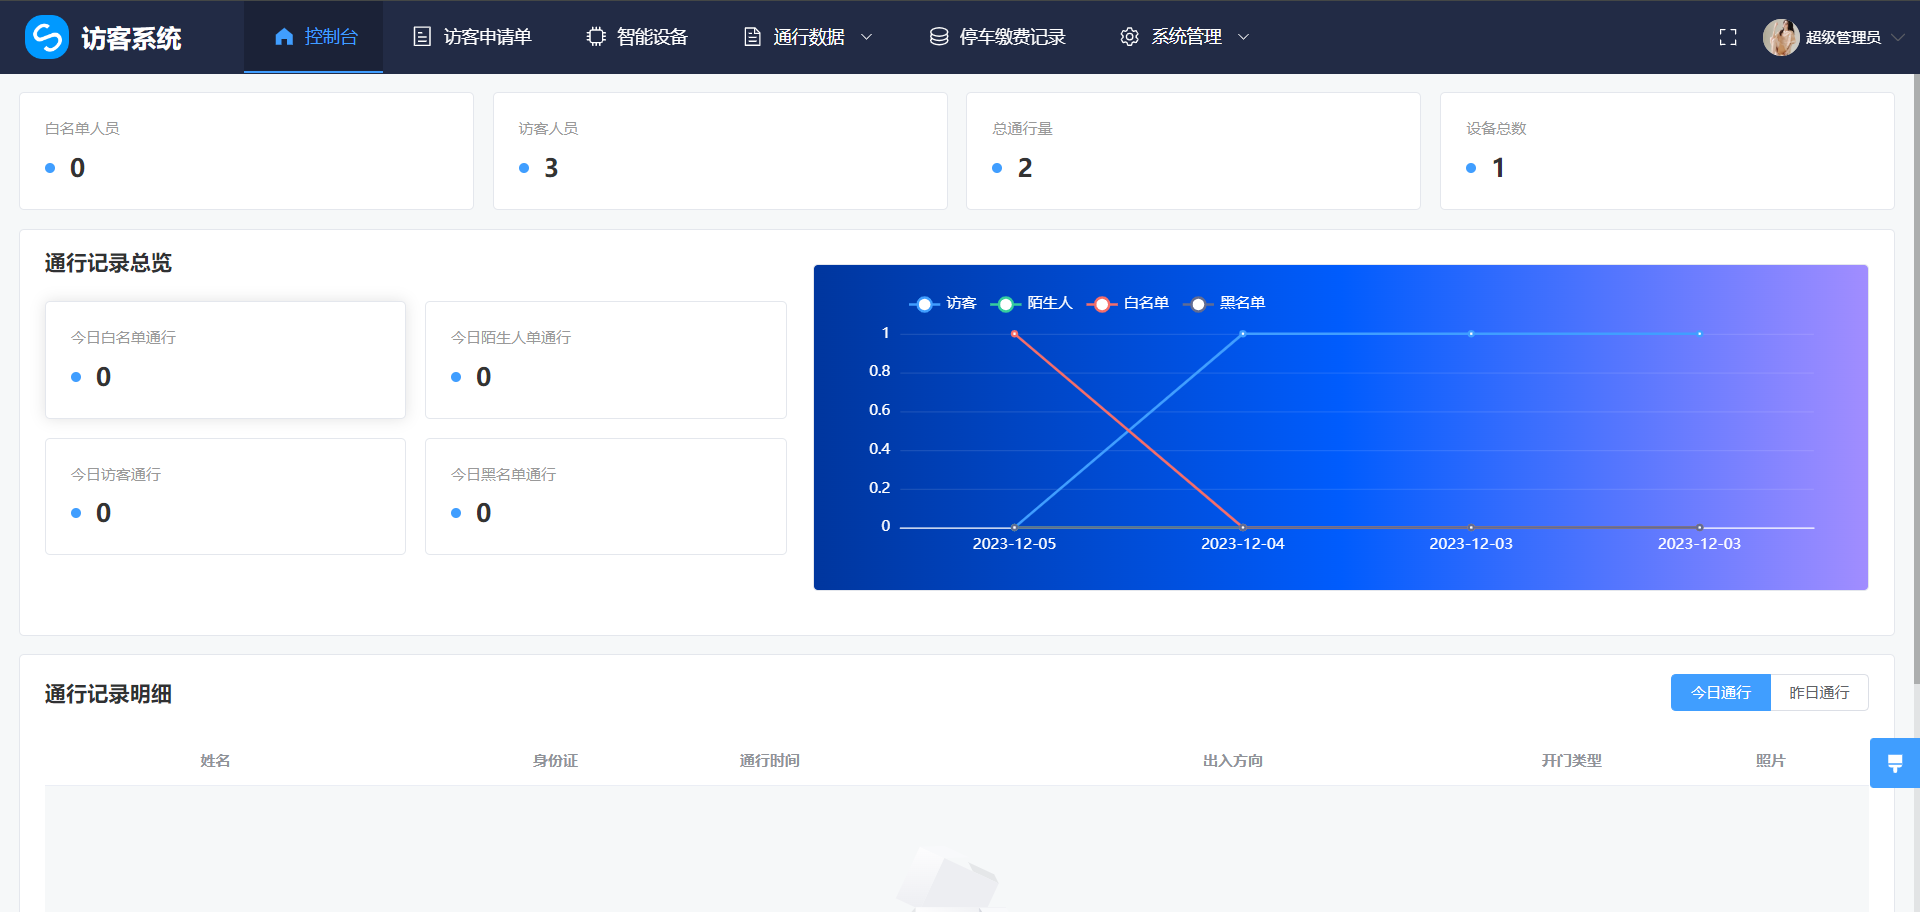Expand the 通行数据 dropdown arrow

tap(867, 37)
